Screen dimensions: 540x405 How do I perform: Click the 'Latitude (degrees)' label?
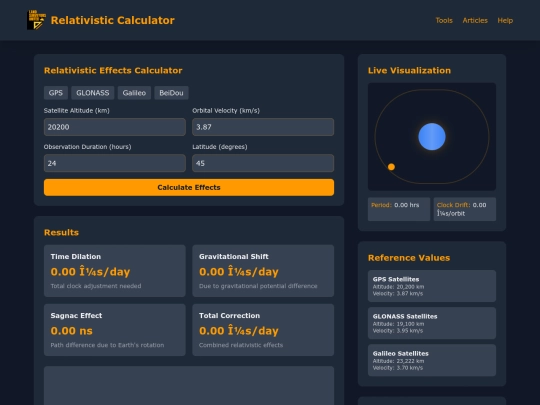pos(220,147)
